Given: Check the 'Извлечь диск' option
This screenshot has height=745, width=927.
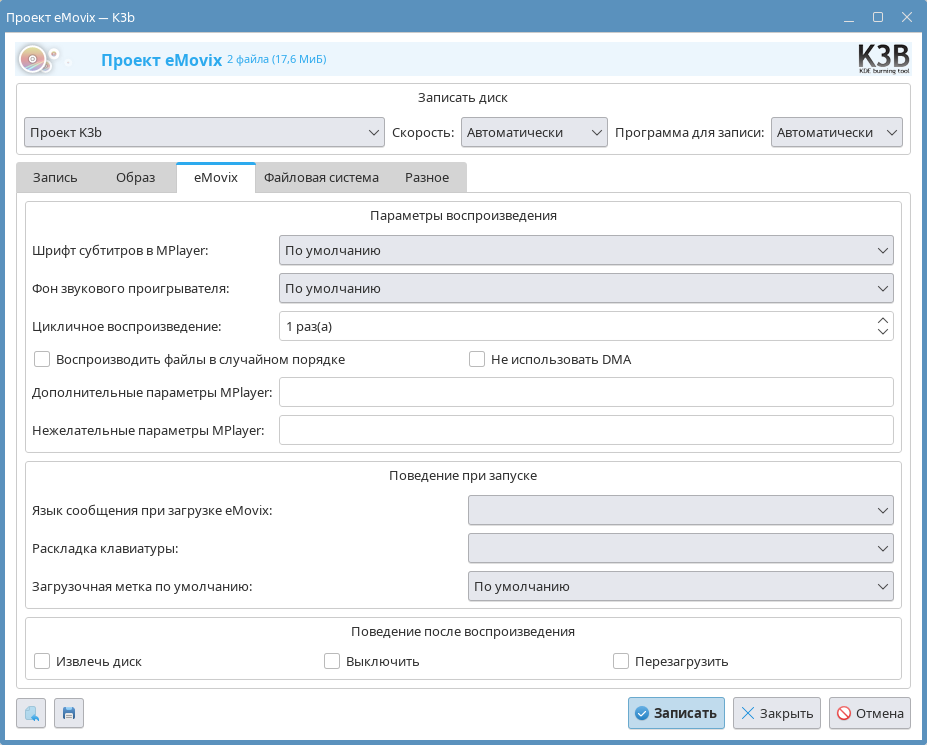Looking at the screenshot, I should [x=42, y=661].
